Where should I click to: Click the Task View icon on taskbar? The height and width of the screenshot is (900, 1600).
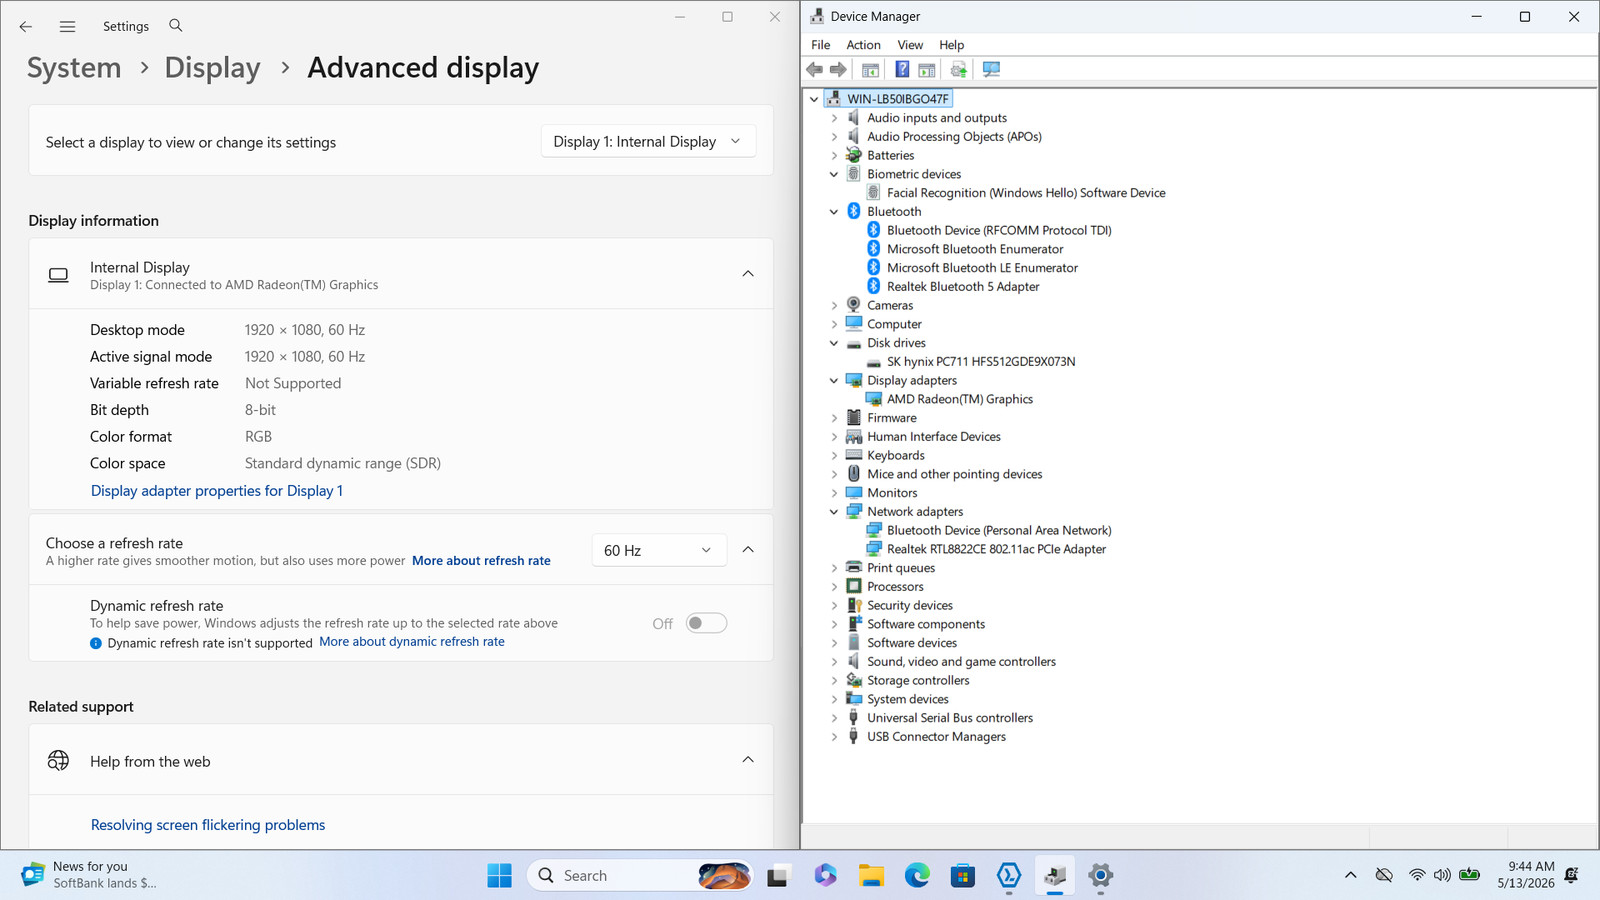point(778,876)
